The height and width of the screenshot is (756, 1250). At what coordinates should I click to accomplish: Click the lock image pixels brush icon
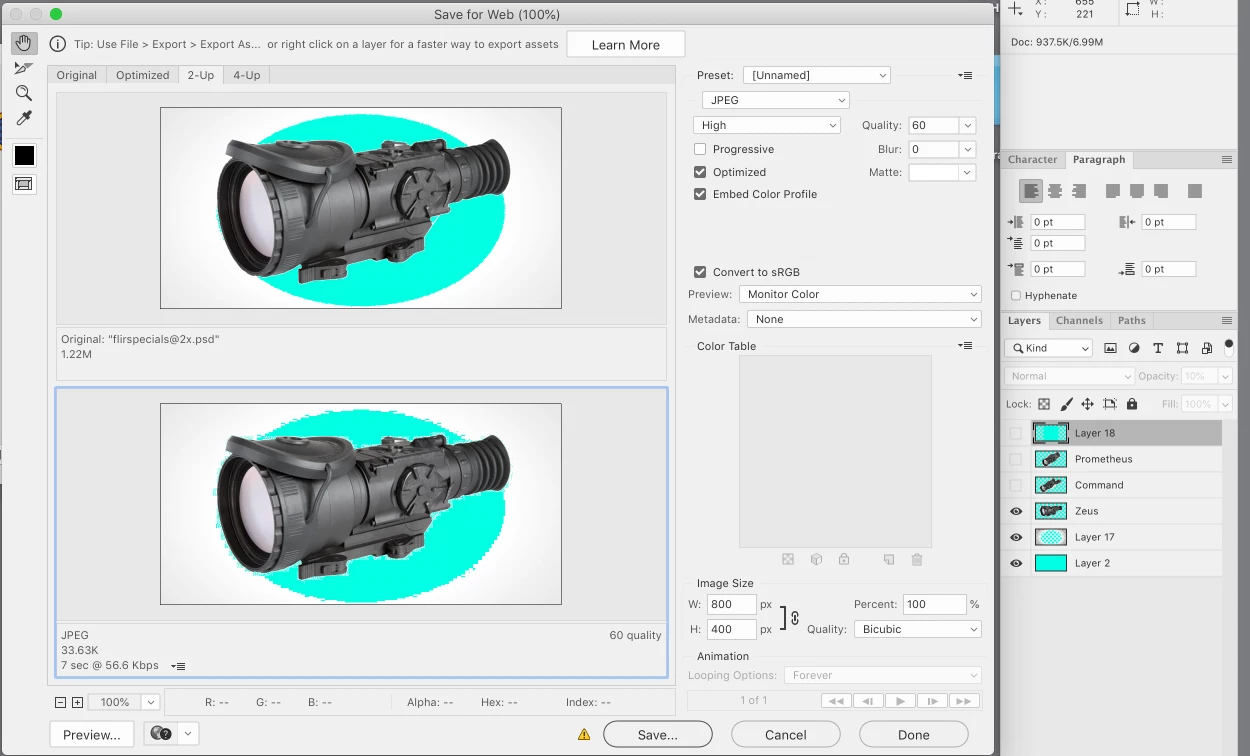[1066, 404]
